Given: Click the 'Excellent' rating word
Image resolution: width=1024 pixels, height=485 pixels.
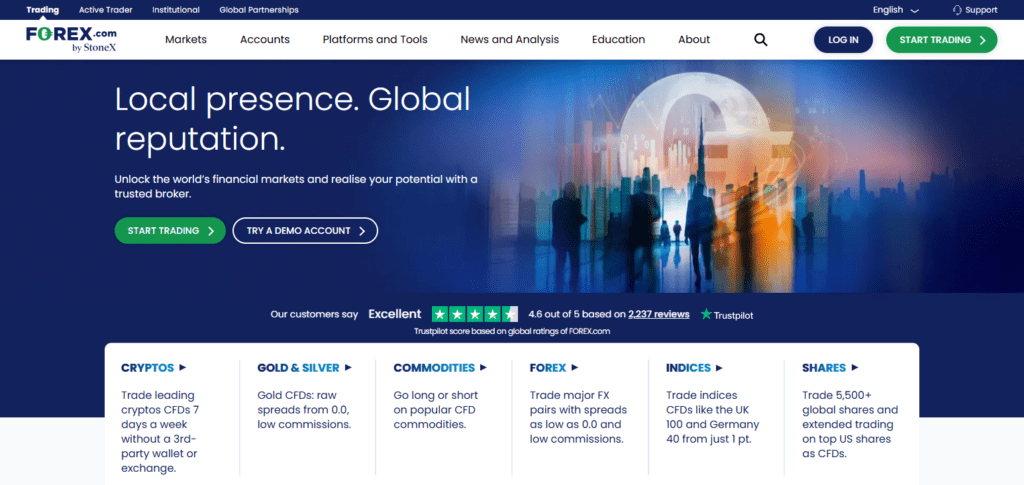Looking at the screenshot, I should click(394, 314).
